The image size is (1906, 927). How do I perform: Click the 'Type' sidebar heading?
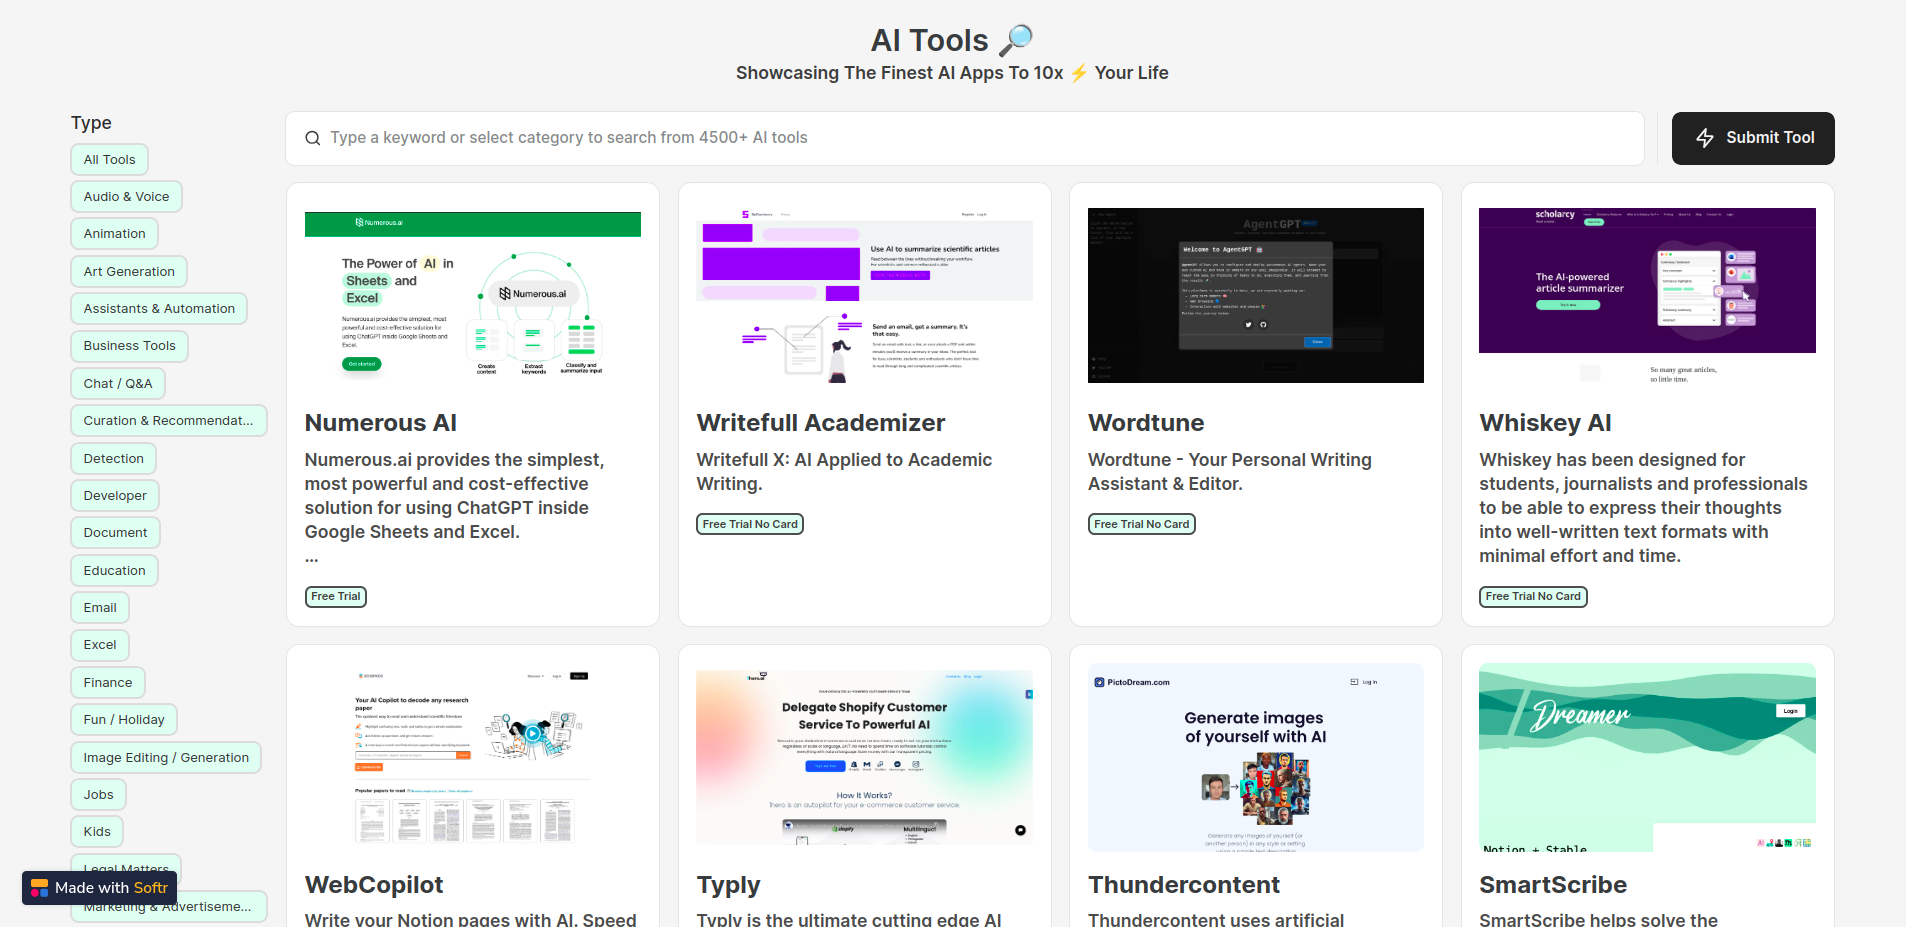91,123
